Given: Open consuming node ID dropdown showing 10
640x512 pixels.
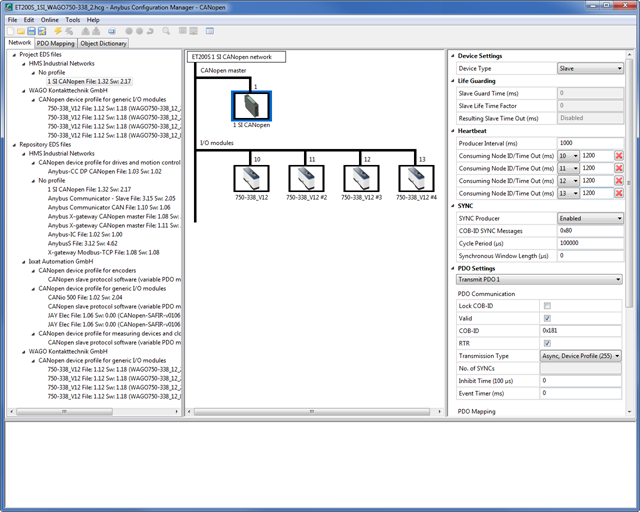Looking at the screenshot, I should coord(569,156).
